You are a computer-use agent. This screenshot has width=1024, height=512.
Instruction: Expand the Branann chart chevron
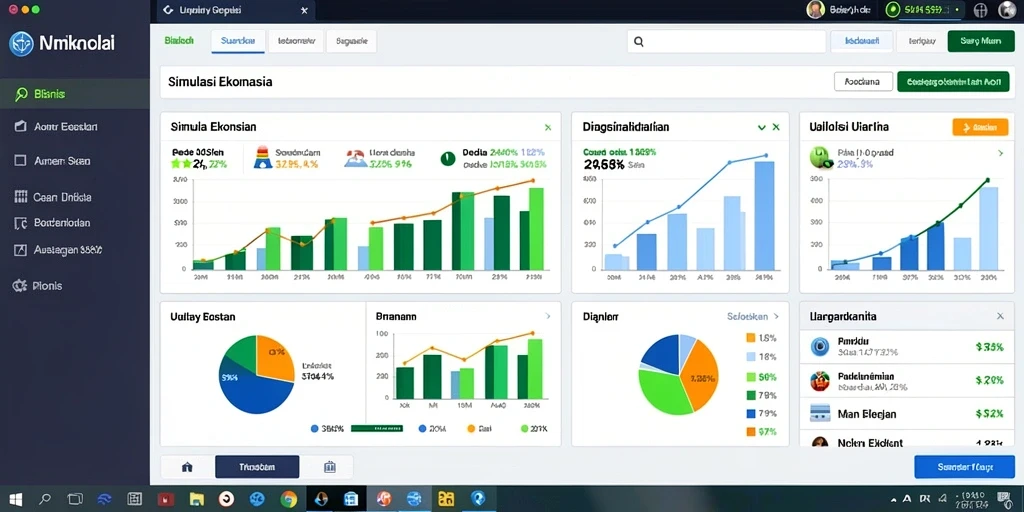(547, 316)
